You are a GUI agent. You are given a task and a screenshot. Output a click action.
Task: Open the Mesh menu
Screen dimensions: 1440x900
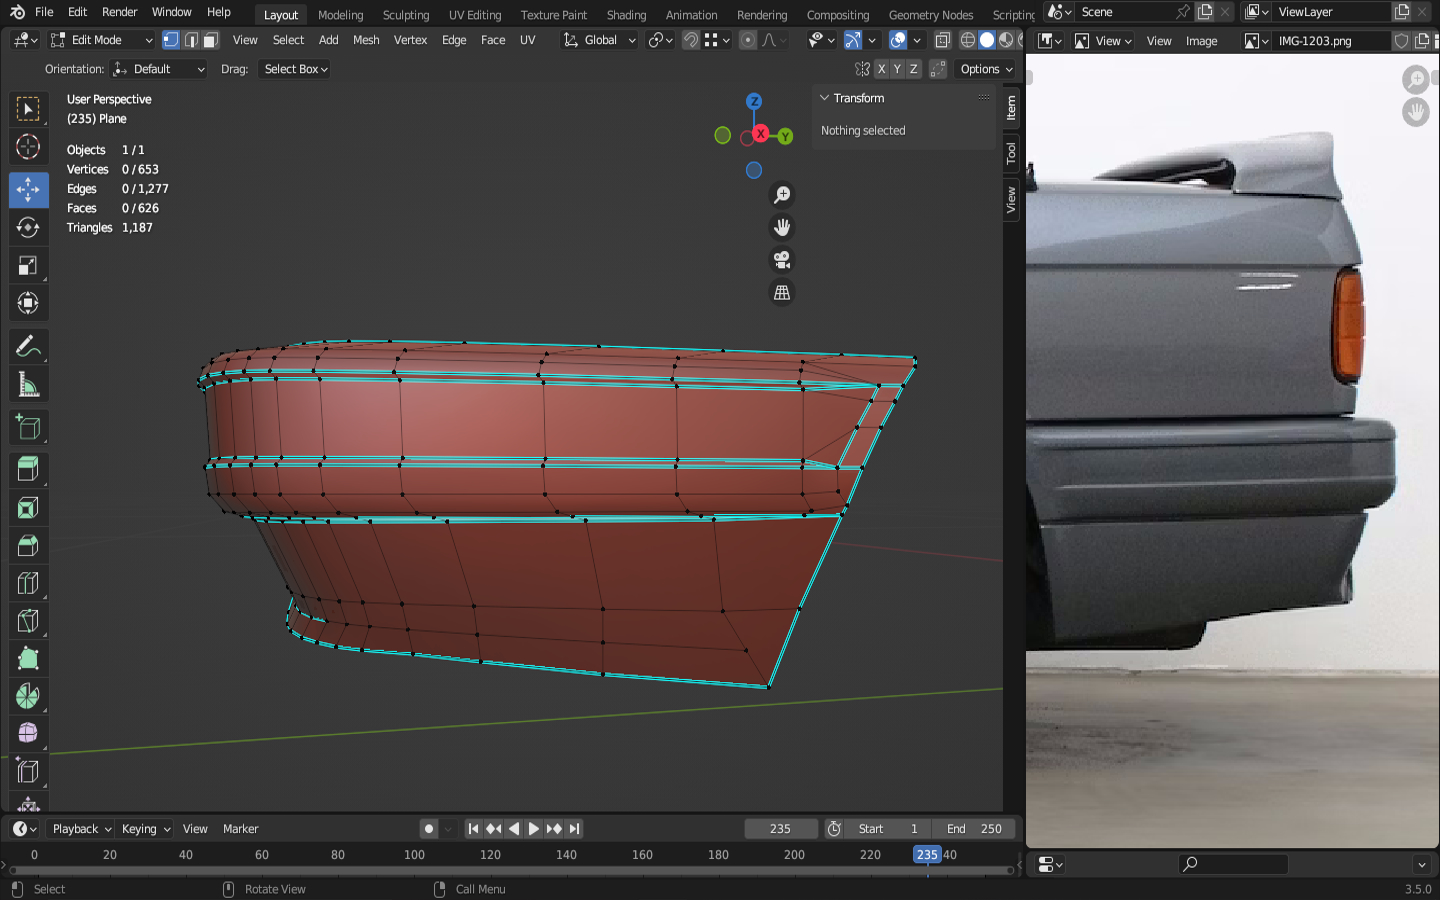tap(366, 40)
